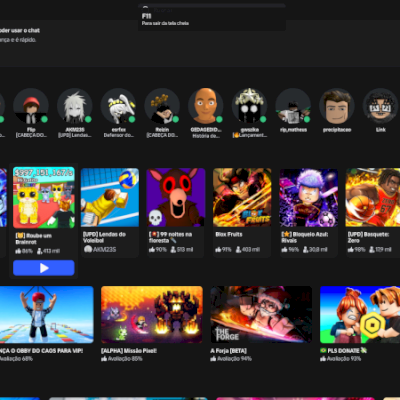Click the blue play button under Roube um Brainrot
The image size is (400, 400).
click(x=44, y=268)
